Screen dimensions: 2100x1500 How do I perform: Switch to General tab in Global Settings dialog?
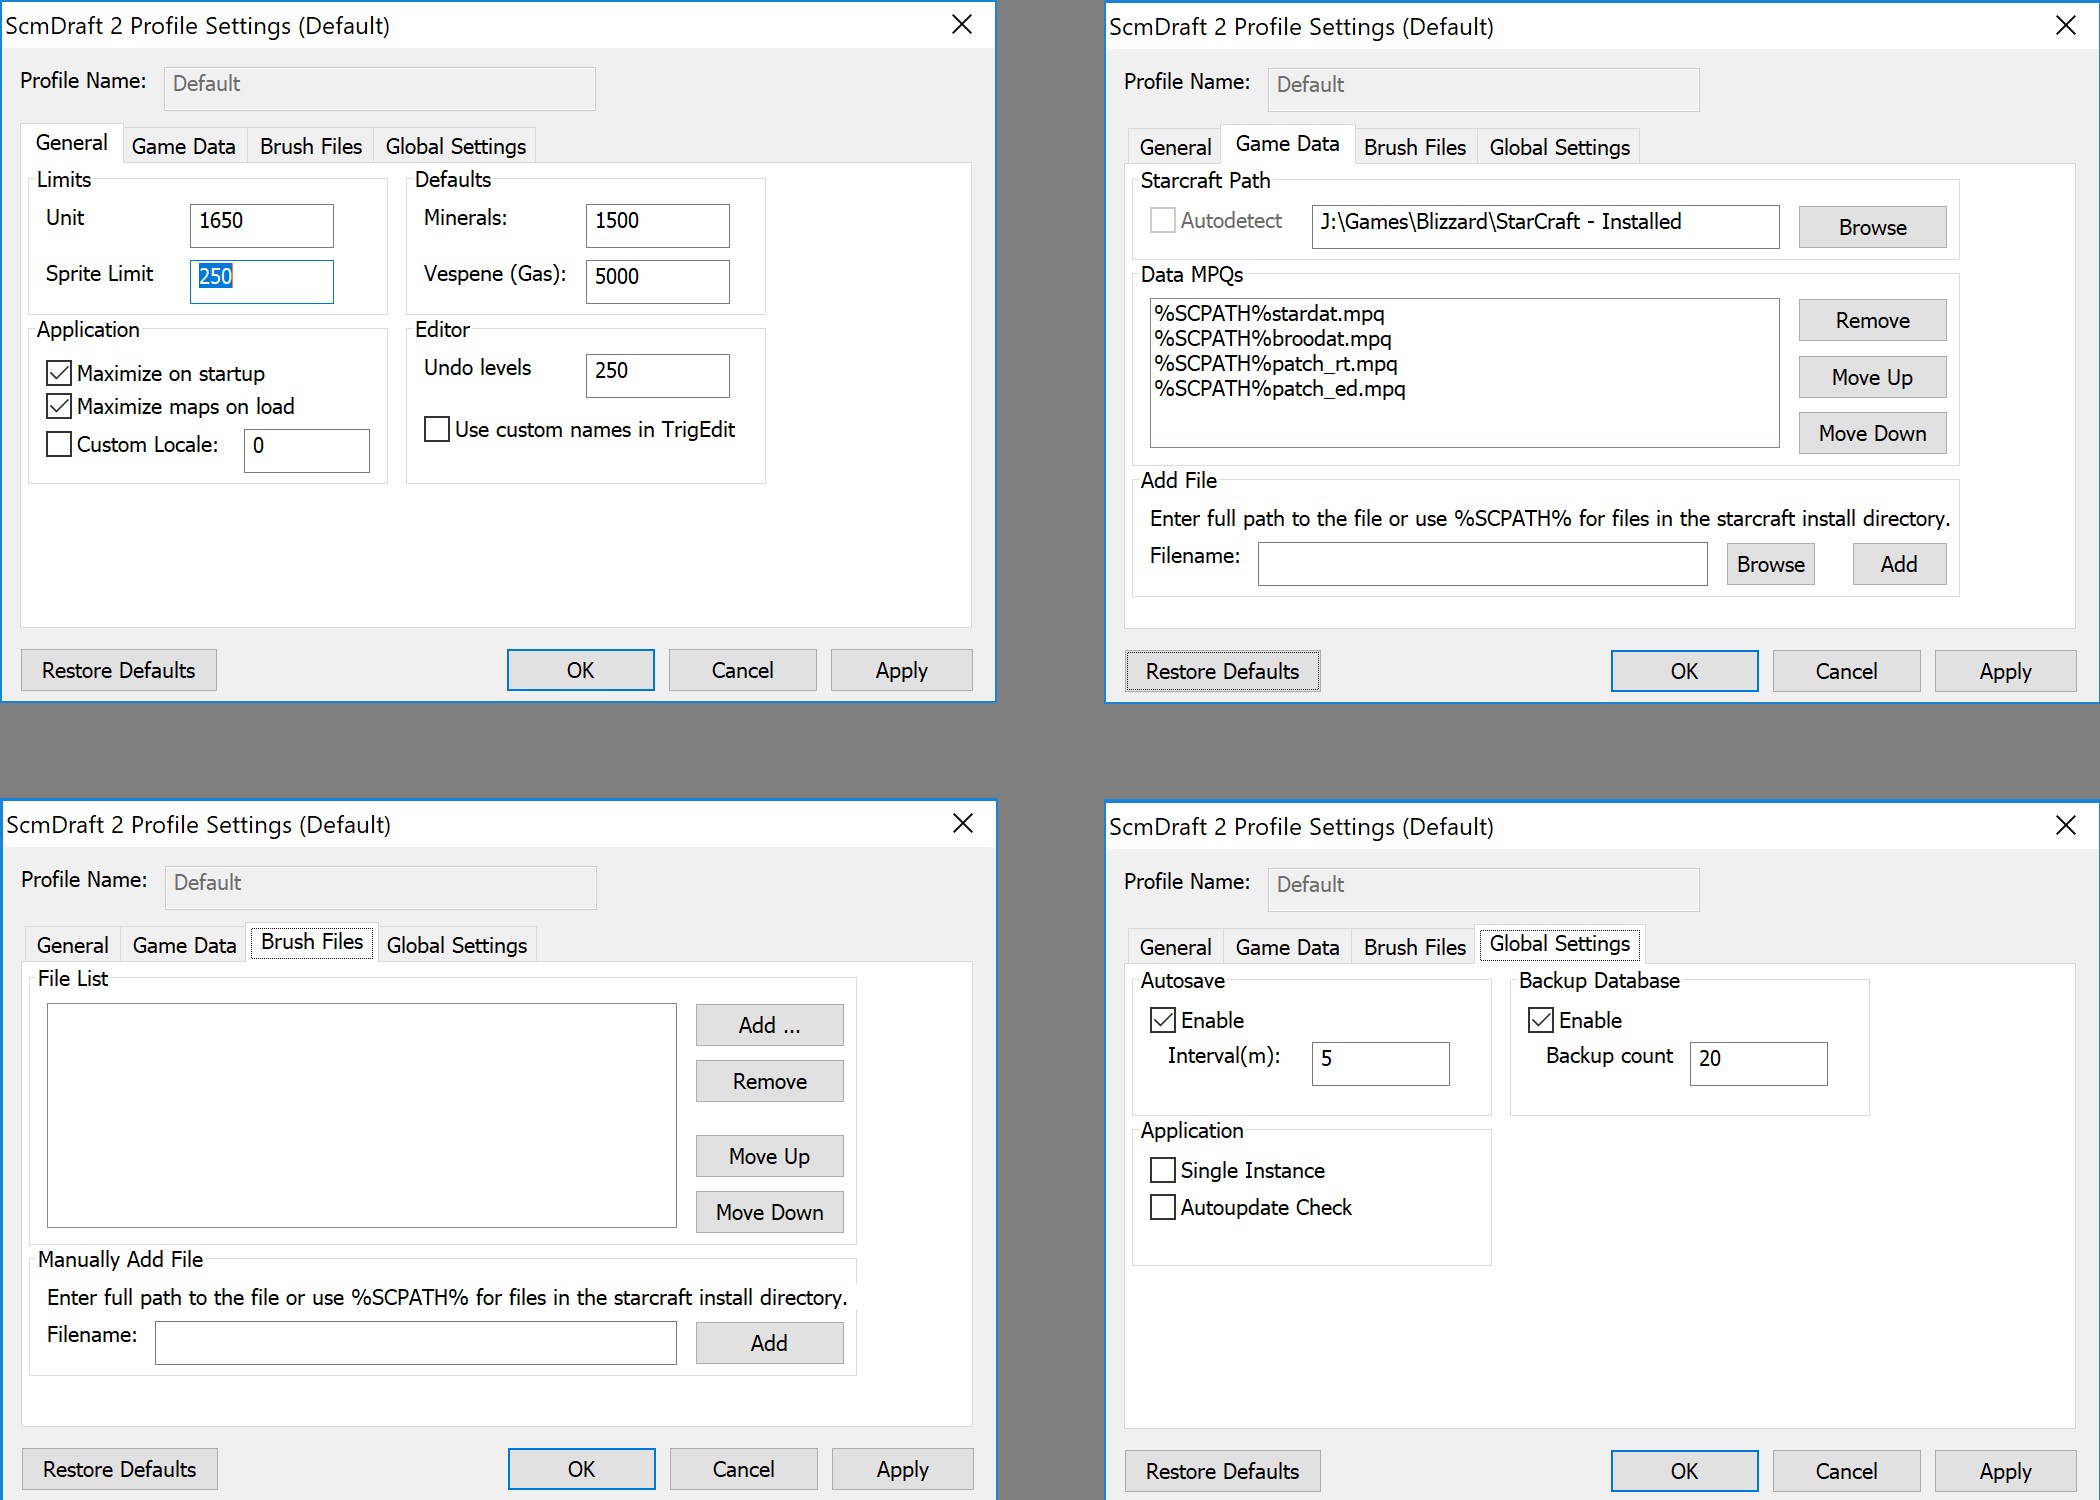(x=1175, y=947)
